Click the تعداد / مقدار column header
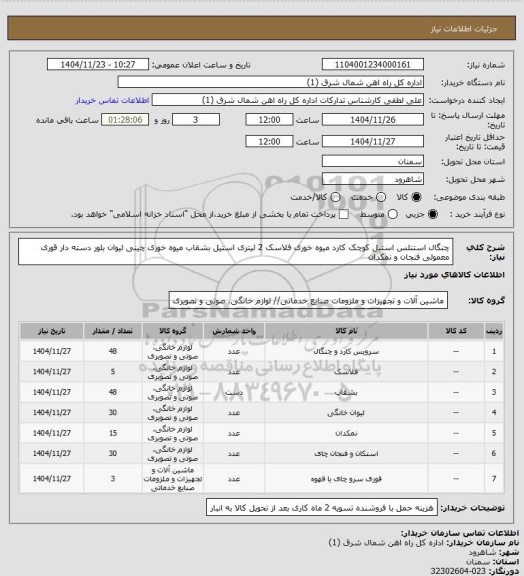 [113, 331]
